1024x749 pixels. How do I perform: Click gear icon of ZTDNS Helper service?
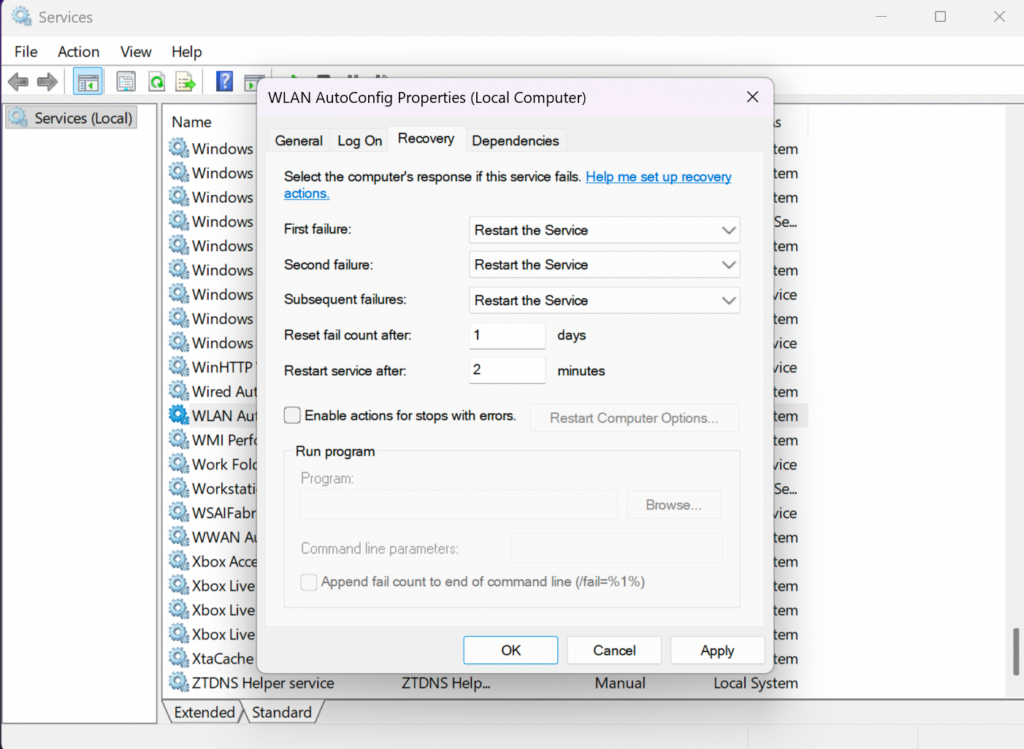tap(178, 682)
